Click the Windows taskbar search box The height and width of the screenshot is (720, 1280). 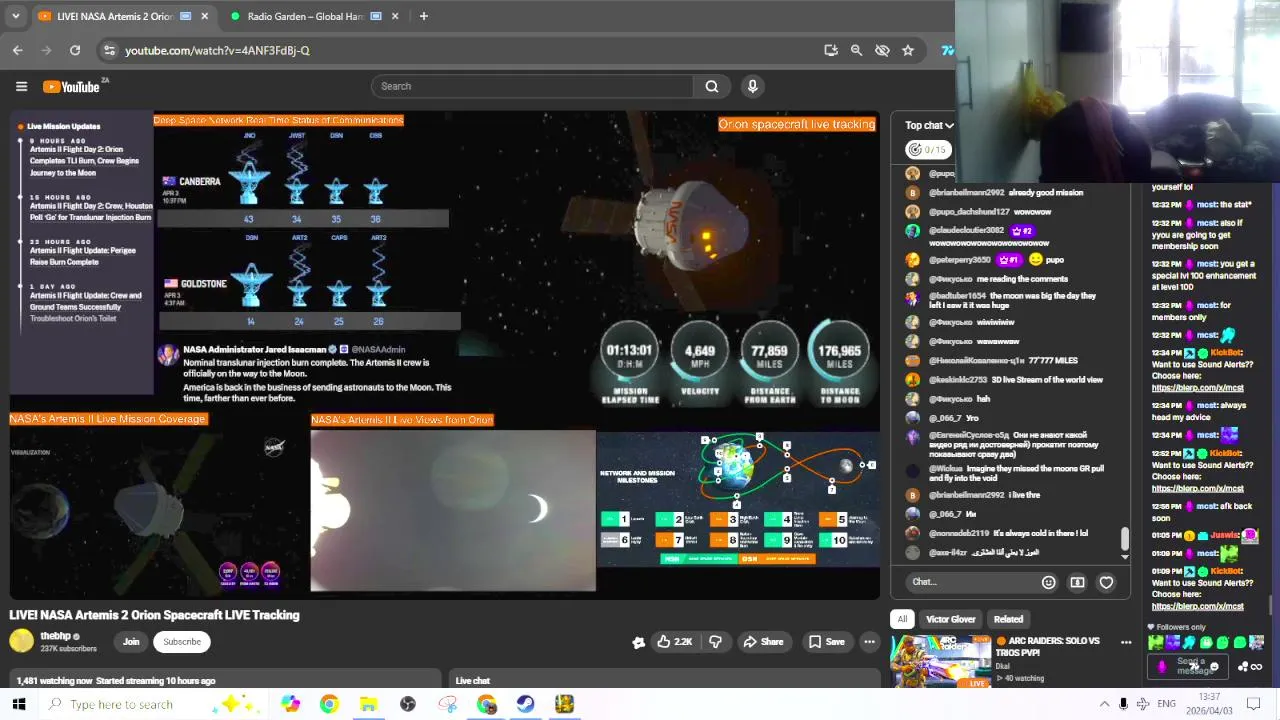click(155, 704)
